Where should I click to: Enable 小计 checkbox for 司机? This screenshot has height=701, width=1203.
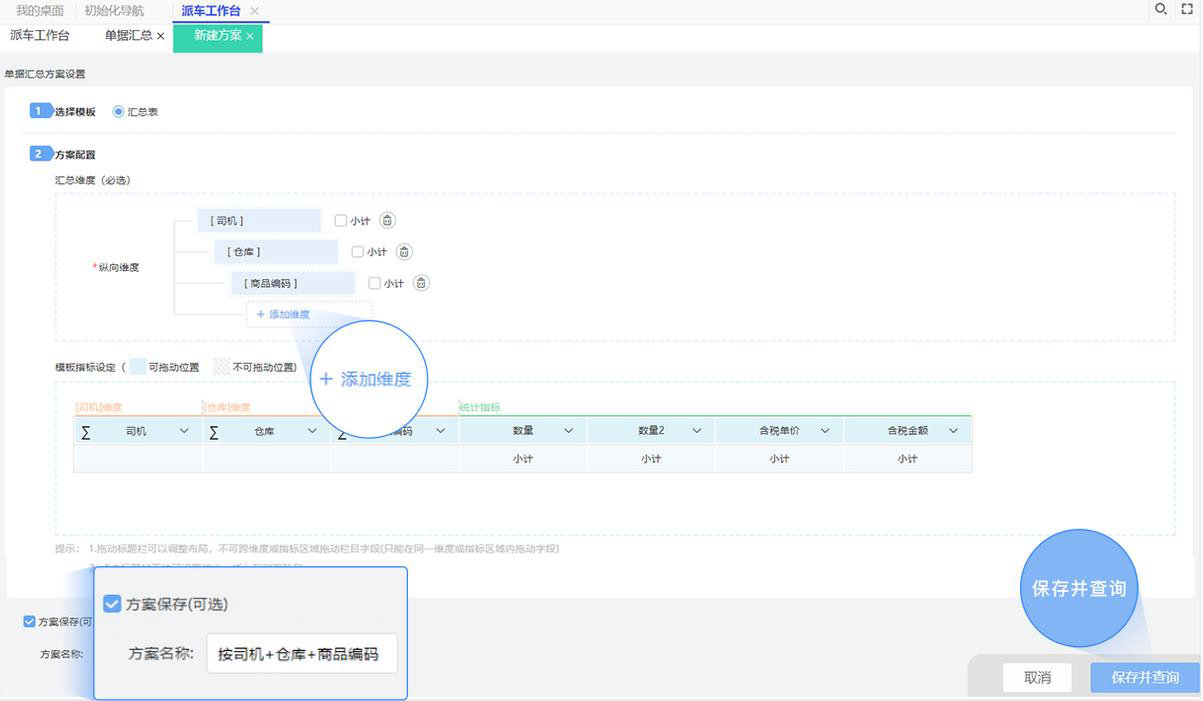pos(341,221)
